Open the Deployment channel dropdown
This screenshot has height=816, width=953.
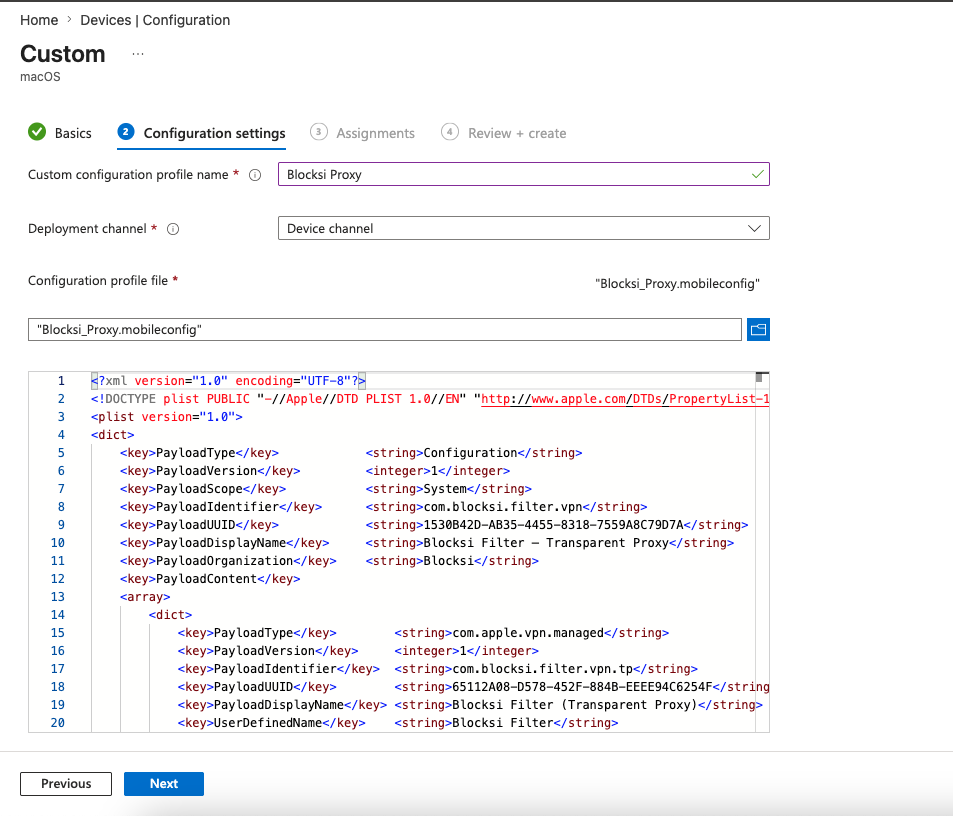[x=524, y=228]
